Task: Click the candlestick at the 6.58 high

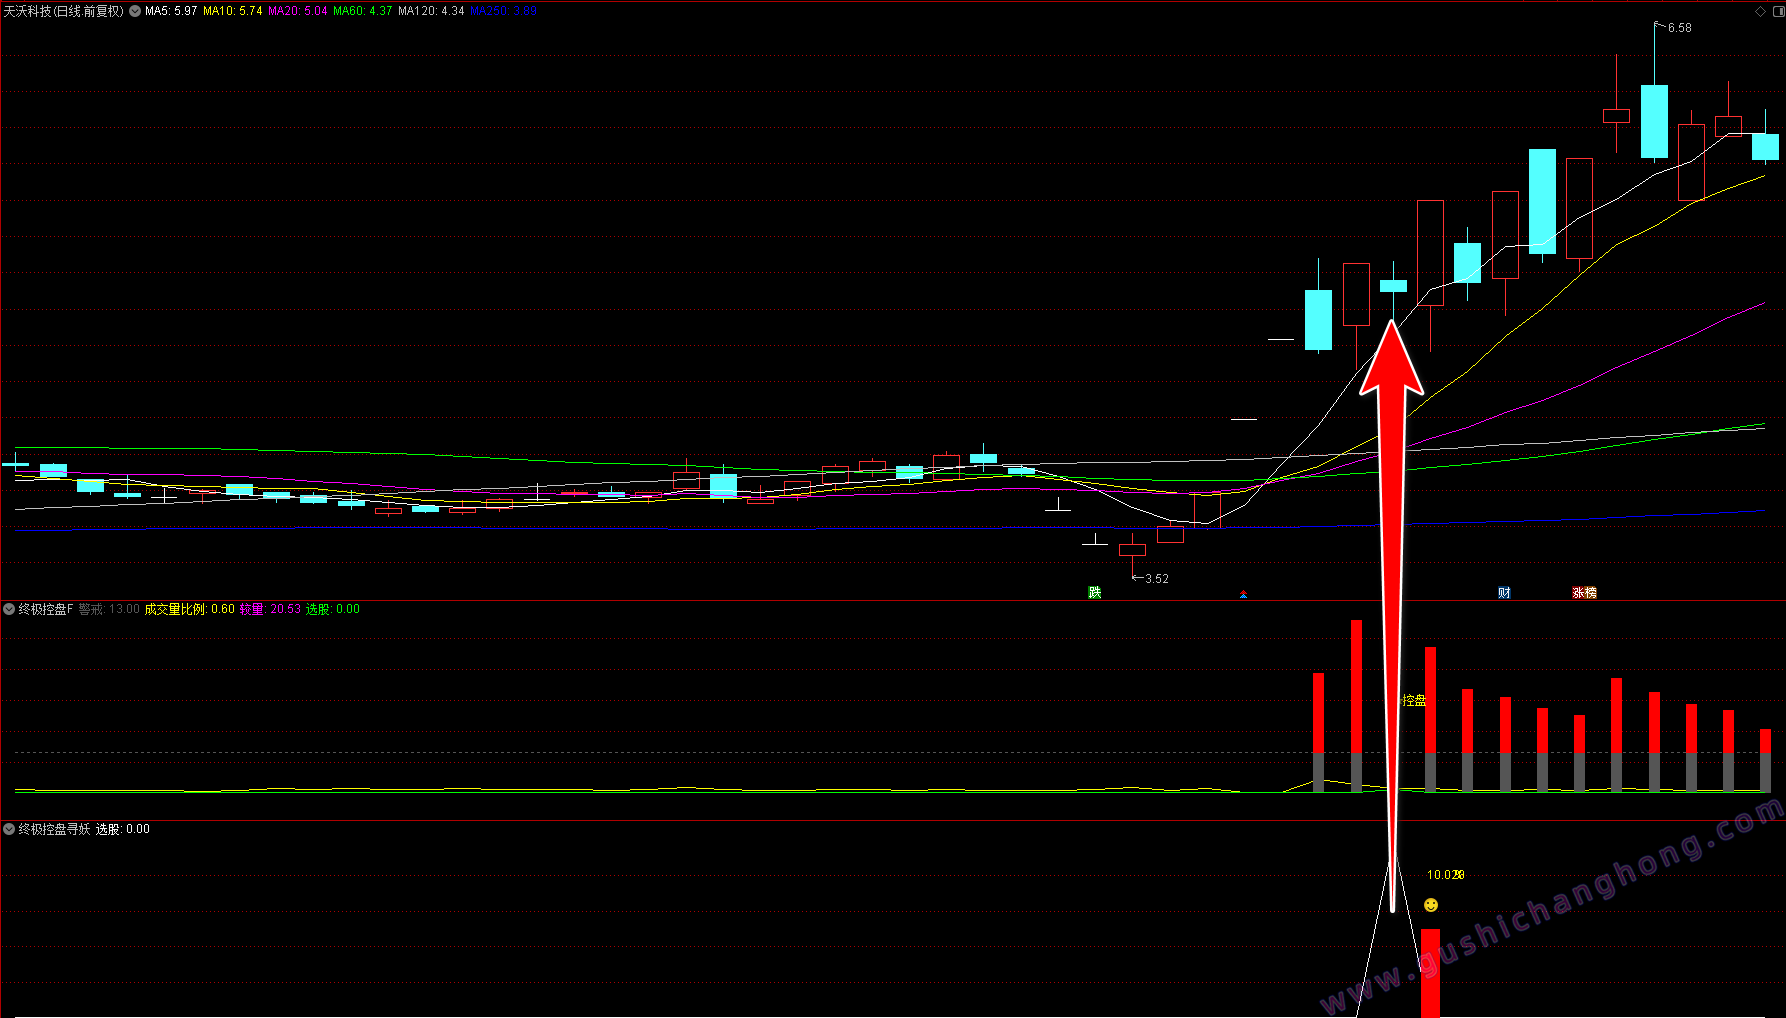Action: [1654, 121]
